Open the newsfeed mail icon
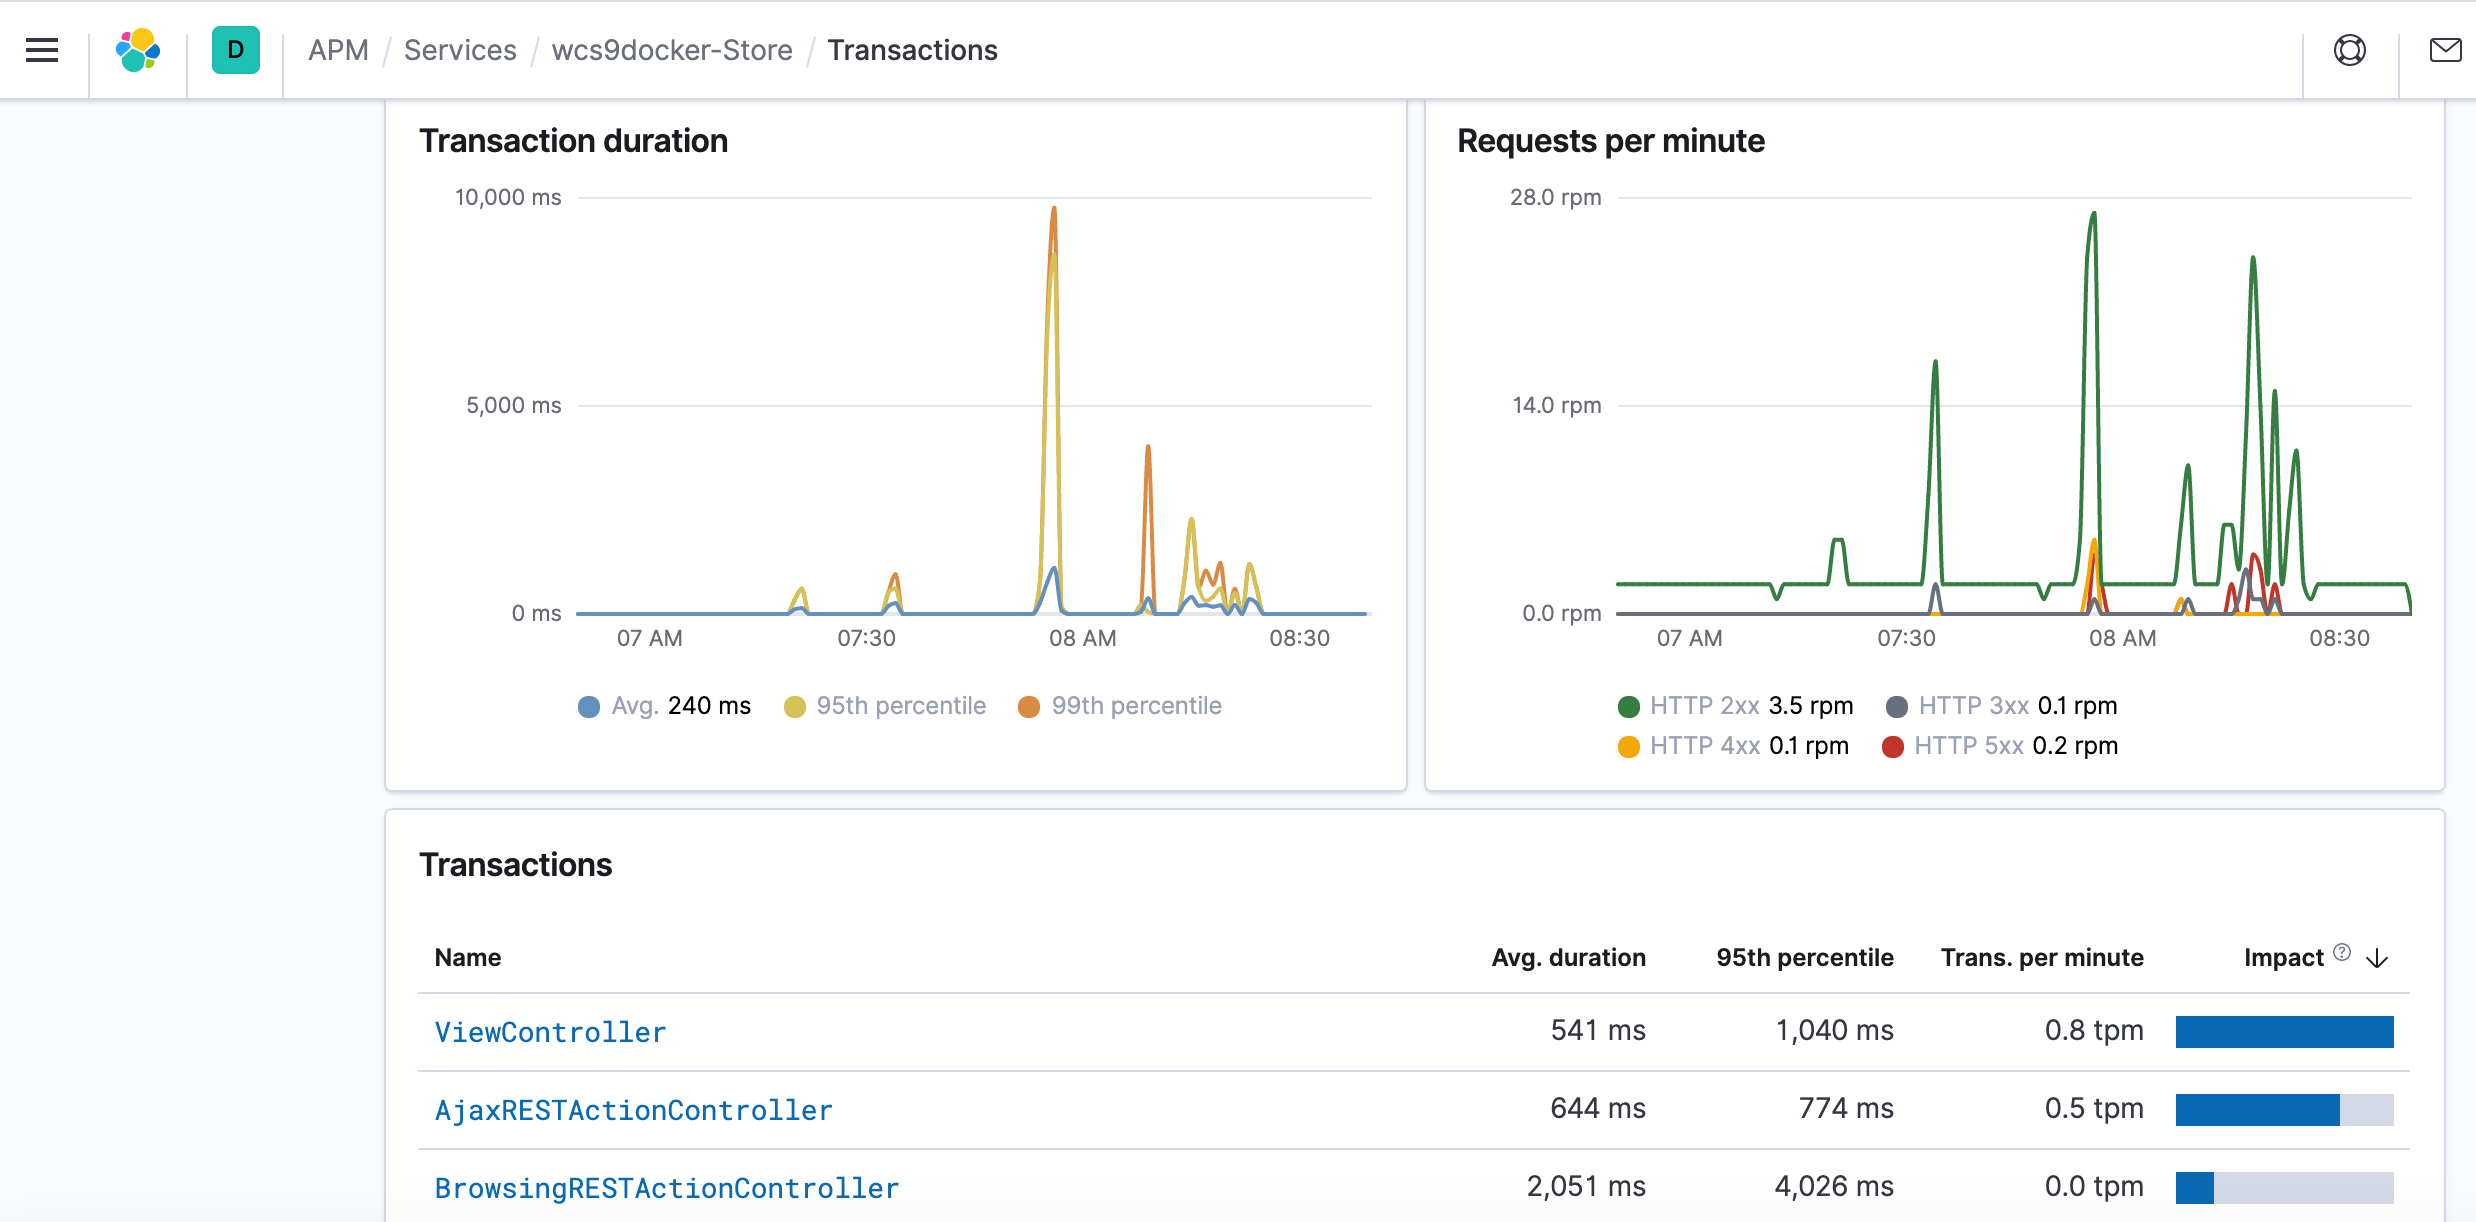The height and width of the screenshot is (1222, 2476). pyautogui.click(x=2445, y=50)
